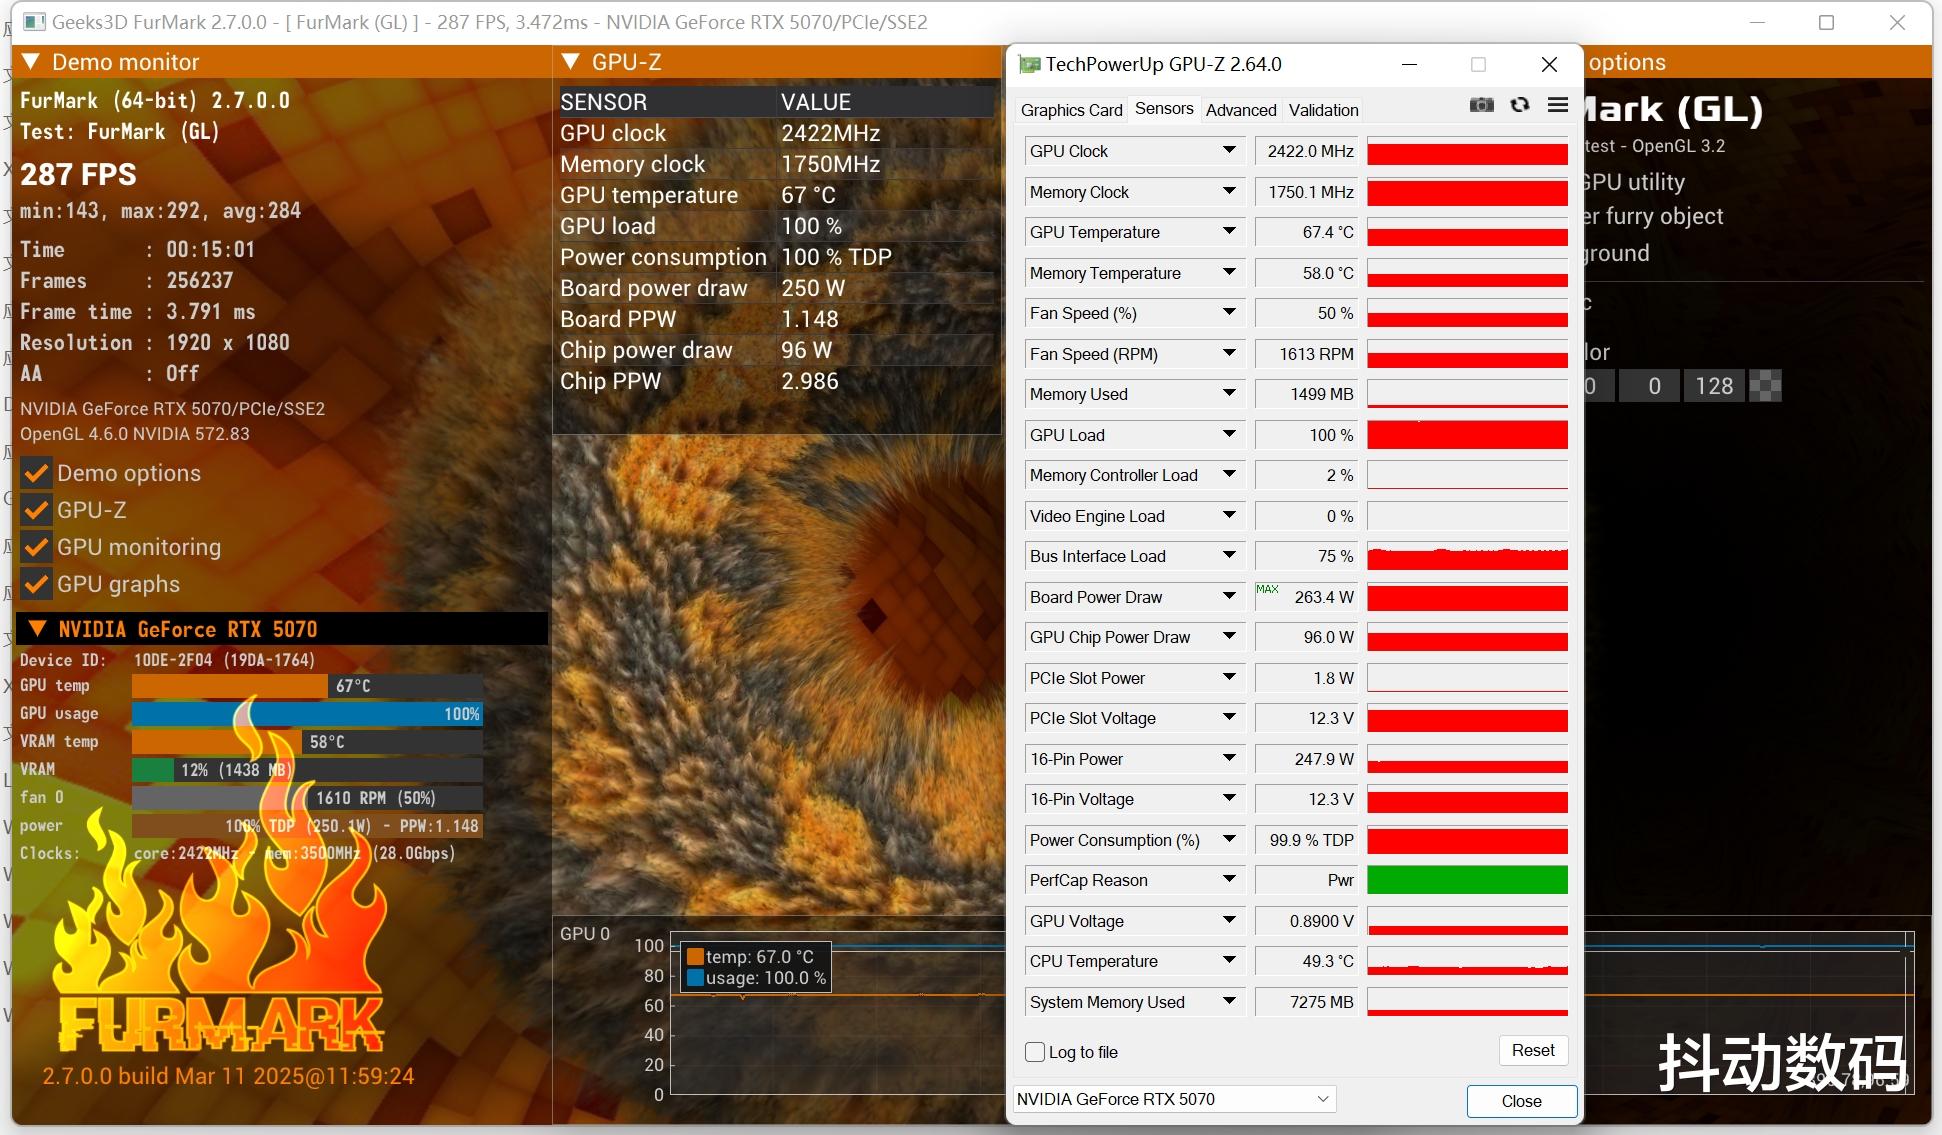
Task: Click the GPU-Z app icon in title bar
Action: pos(1029,65)
